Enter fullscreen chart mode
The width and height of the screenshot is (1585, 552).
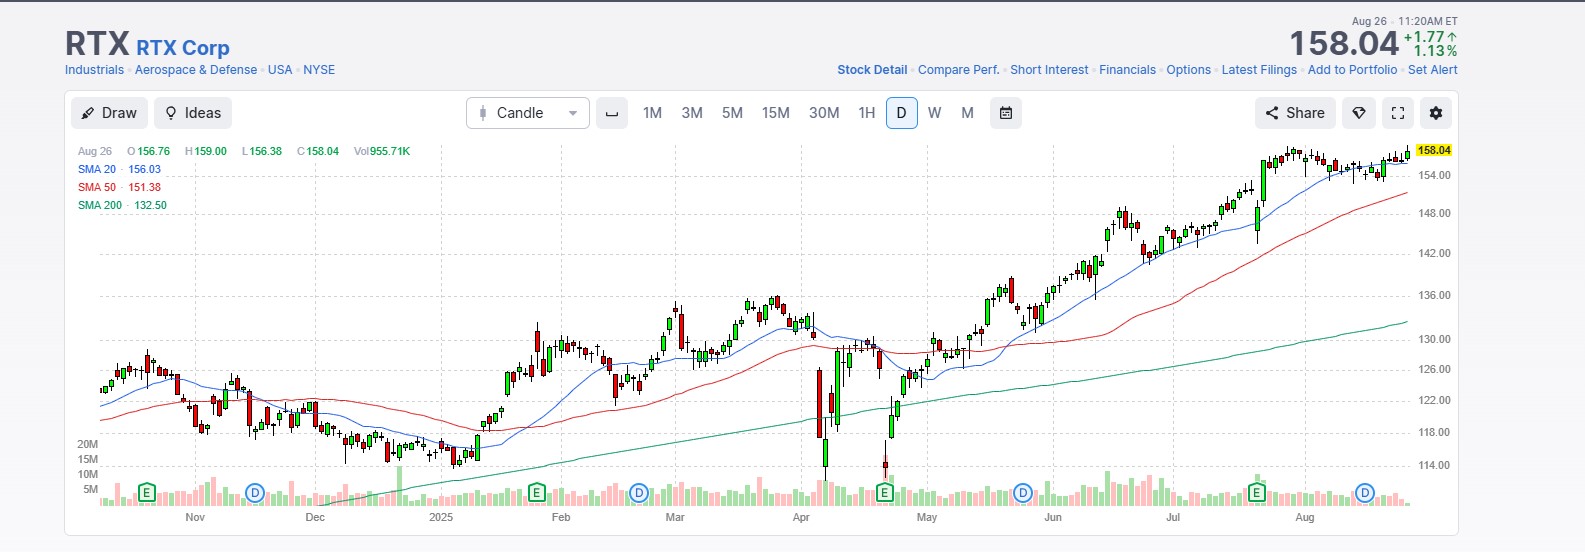click(x=1398, y=113)
